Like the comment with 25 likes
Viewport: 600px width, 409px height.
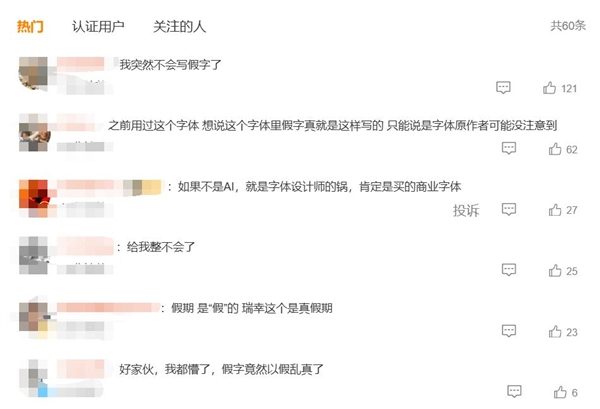555,270
